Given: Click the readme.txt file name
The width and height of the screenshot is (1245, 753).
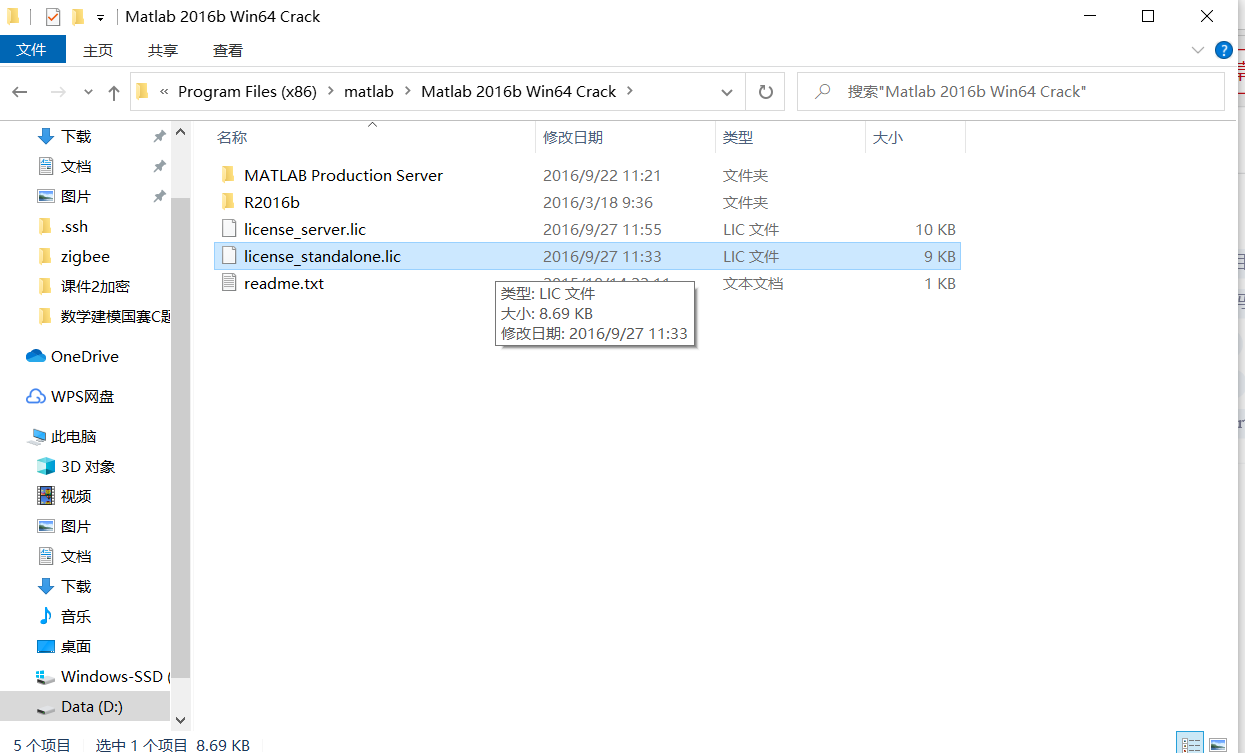Looking at the screenshot, I should (284, 283).
